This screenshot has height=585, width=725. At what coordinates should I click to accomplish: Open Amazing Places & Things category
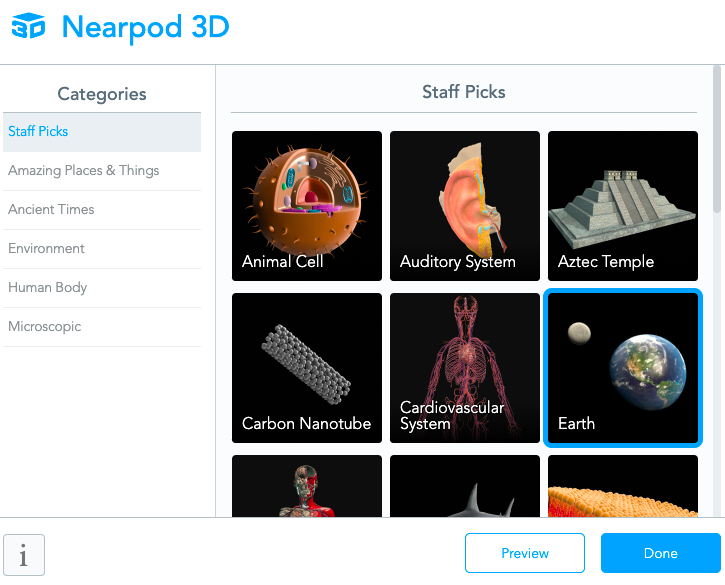tap(102, 171)
